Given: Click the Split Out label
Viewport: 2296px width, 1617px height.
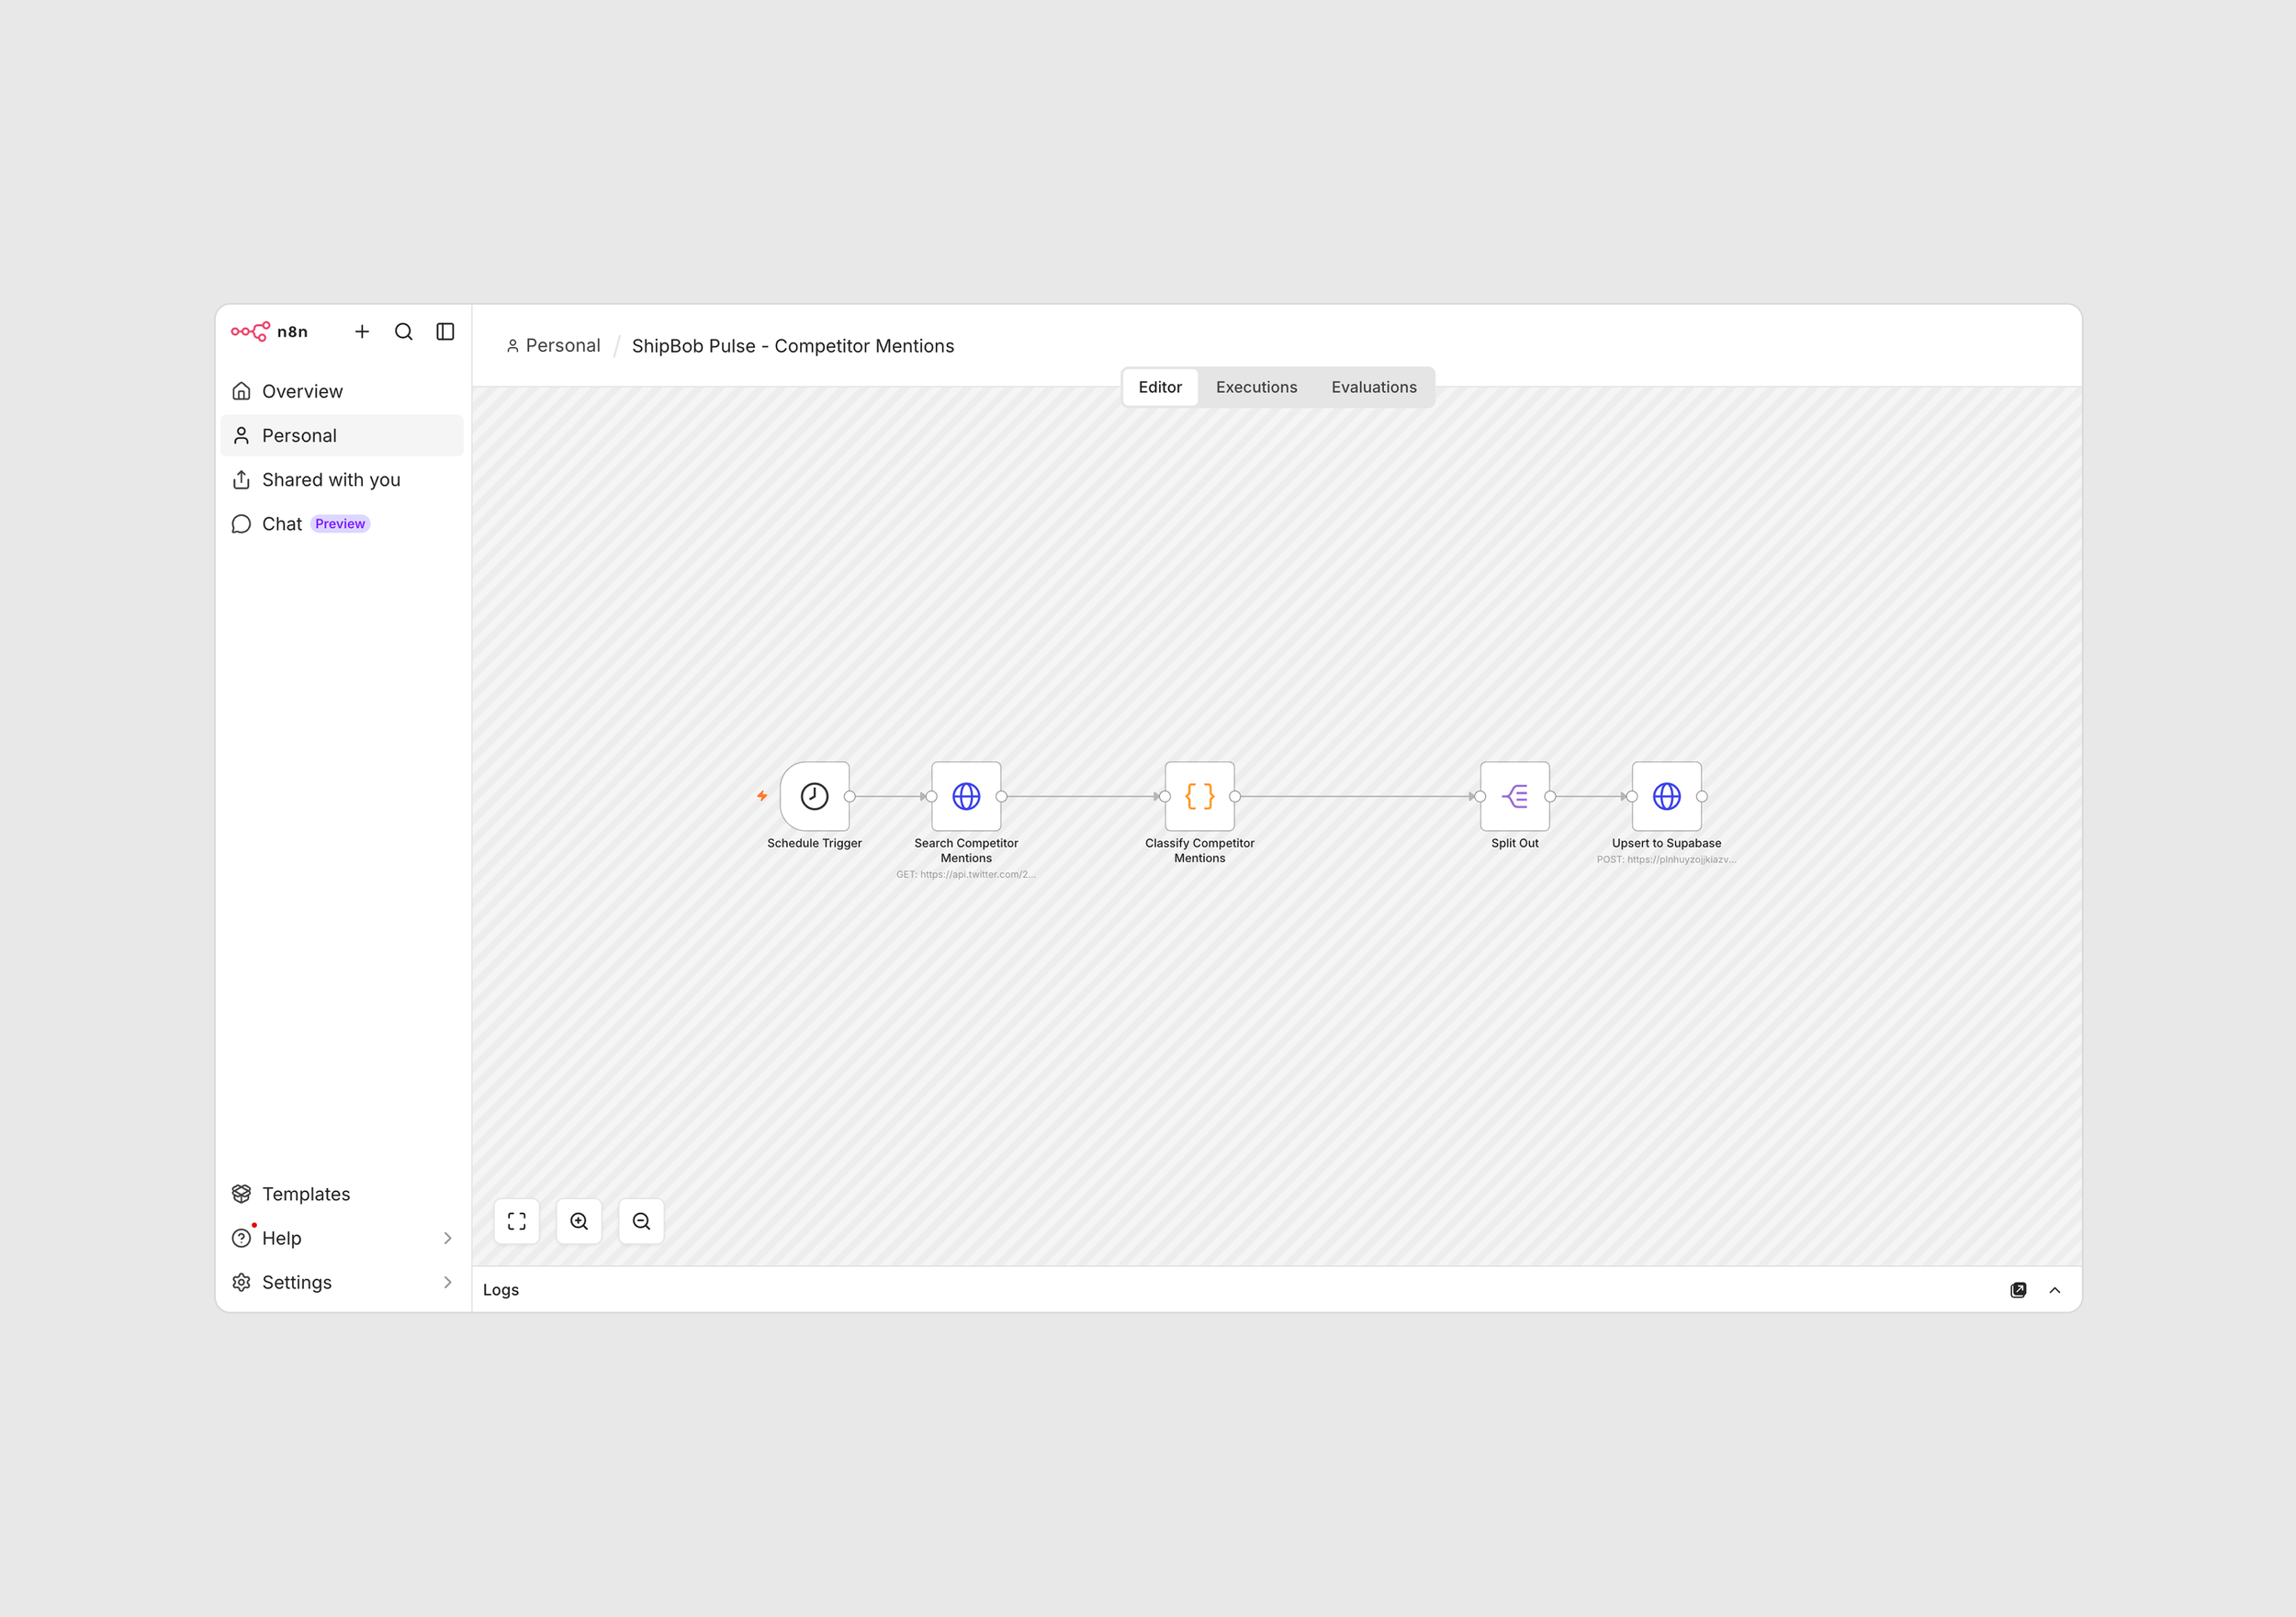Looking at the screenshot, I should (1515, 843).
